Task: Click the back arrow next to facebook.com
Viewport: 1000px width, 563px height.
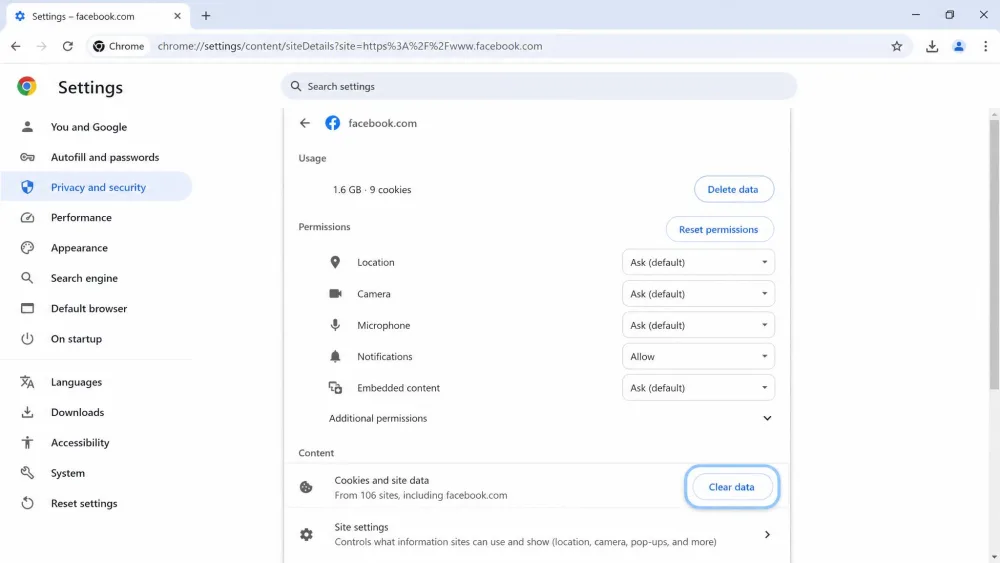Action: point(305,123)
